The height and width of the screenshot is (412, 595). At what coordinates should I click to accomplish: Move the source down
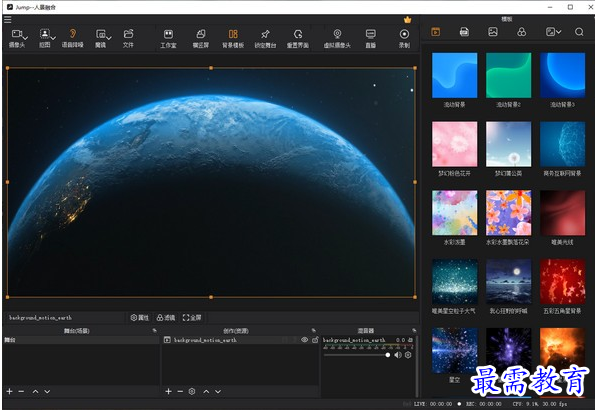point(218,391)
